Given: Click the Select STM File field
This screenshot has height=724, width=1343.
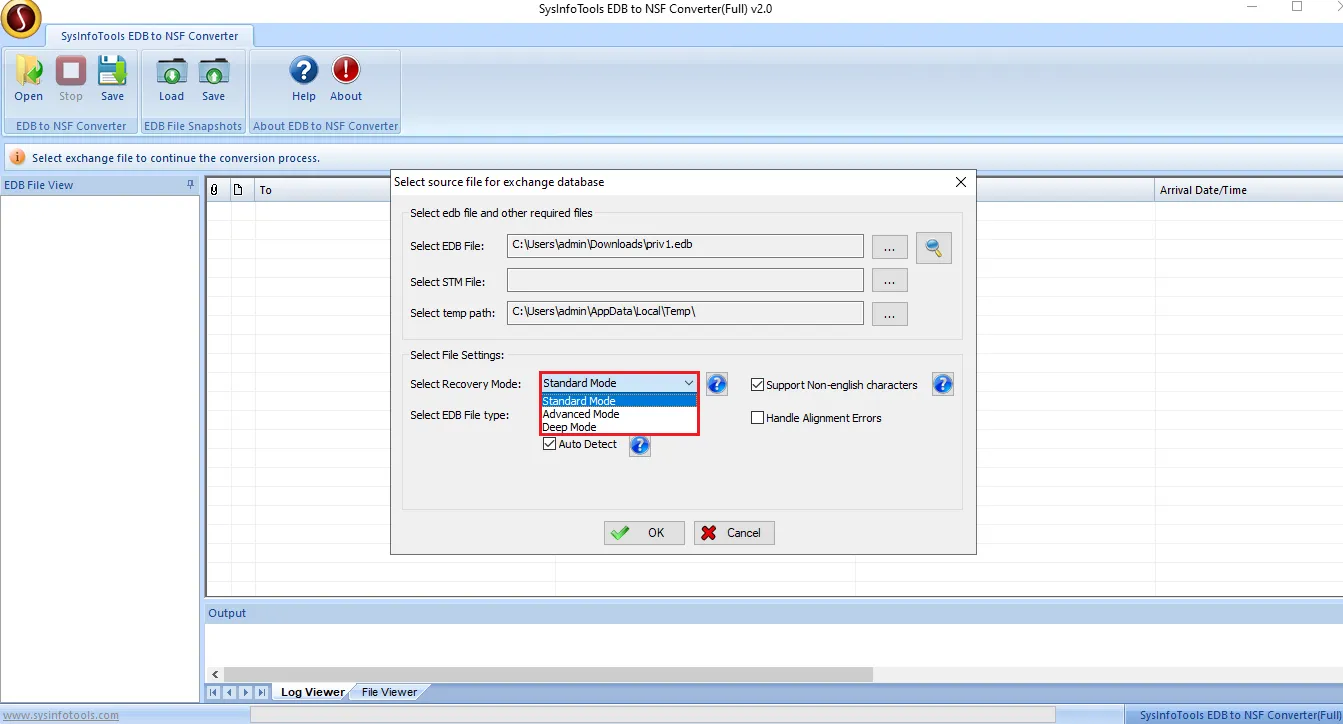Looking at the screenshot, I should pyautogui.click(x=685, y=280).
